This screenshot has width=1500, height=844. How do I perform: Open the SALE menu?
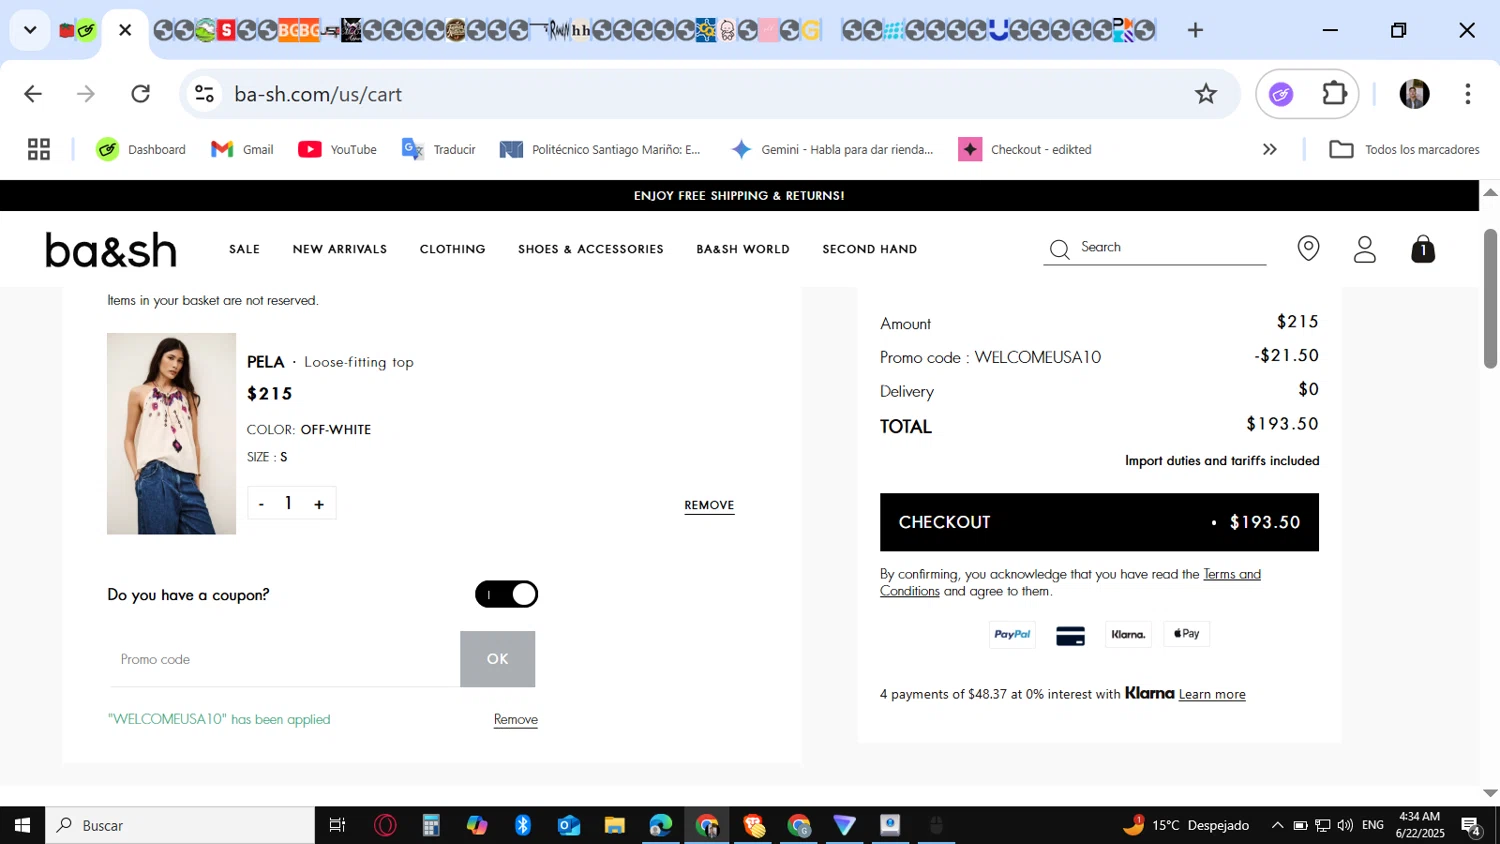click(244, 249)
